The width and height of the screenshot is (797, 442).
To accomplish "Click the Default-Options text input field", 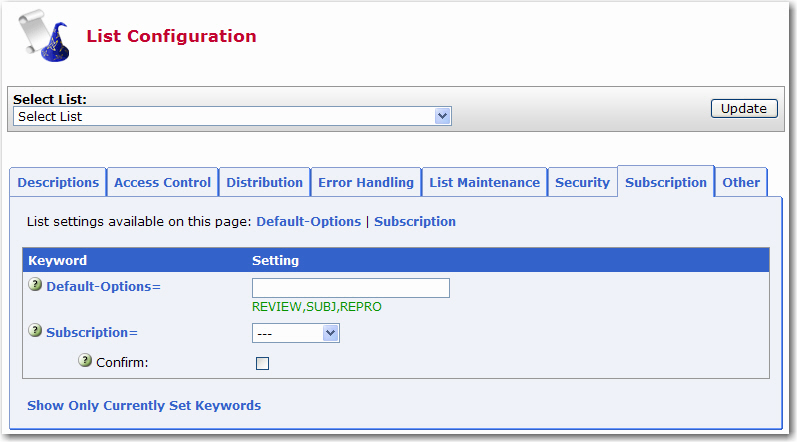I will pos(351,288).
